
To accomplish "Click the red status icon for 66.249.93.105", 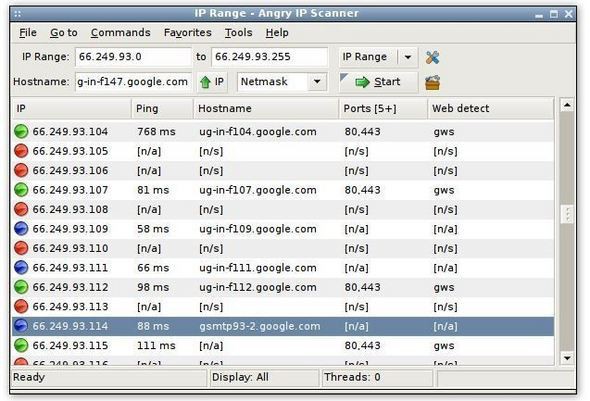I will (21, 151).
